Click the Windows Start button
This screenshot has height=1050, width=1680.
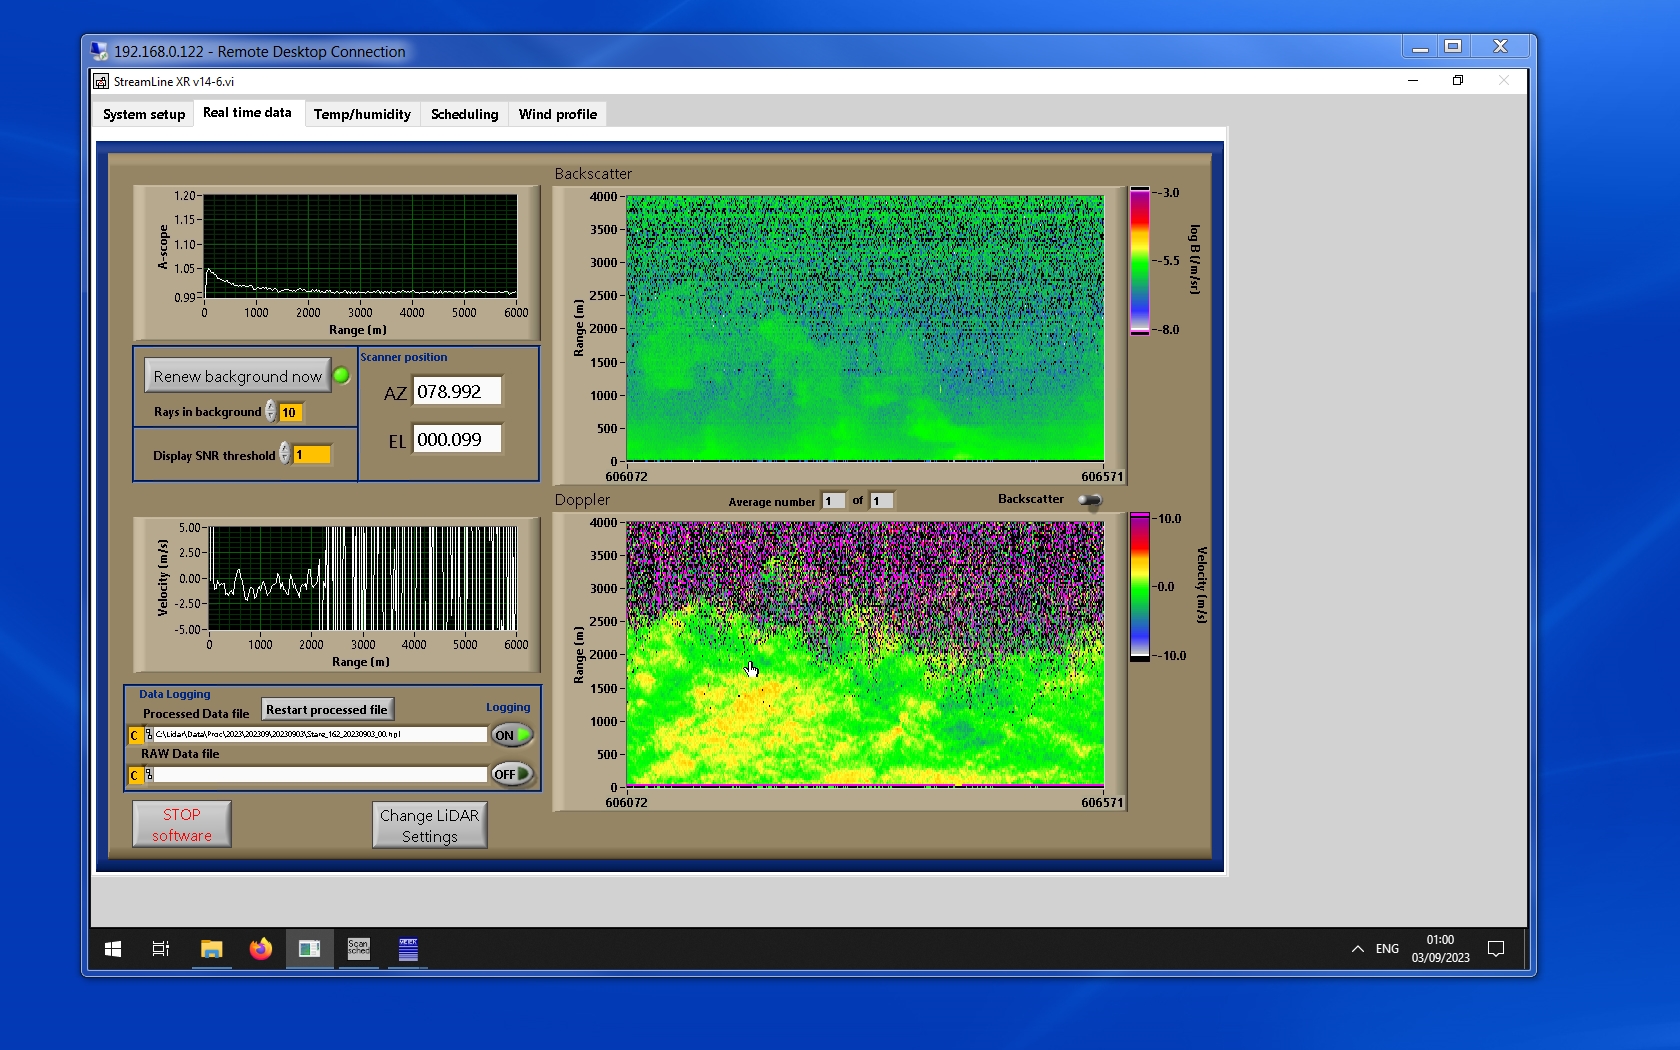(113, 949)
